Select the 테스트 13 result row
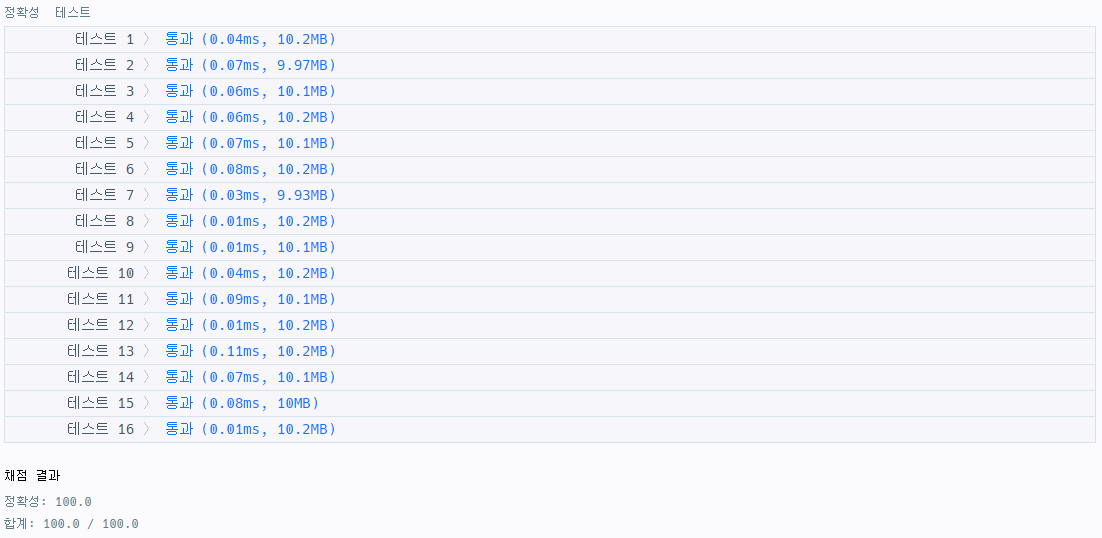 pos(550,351)
